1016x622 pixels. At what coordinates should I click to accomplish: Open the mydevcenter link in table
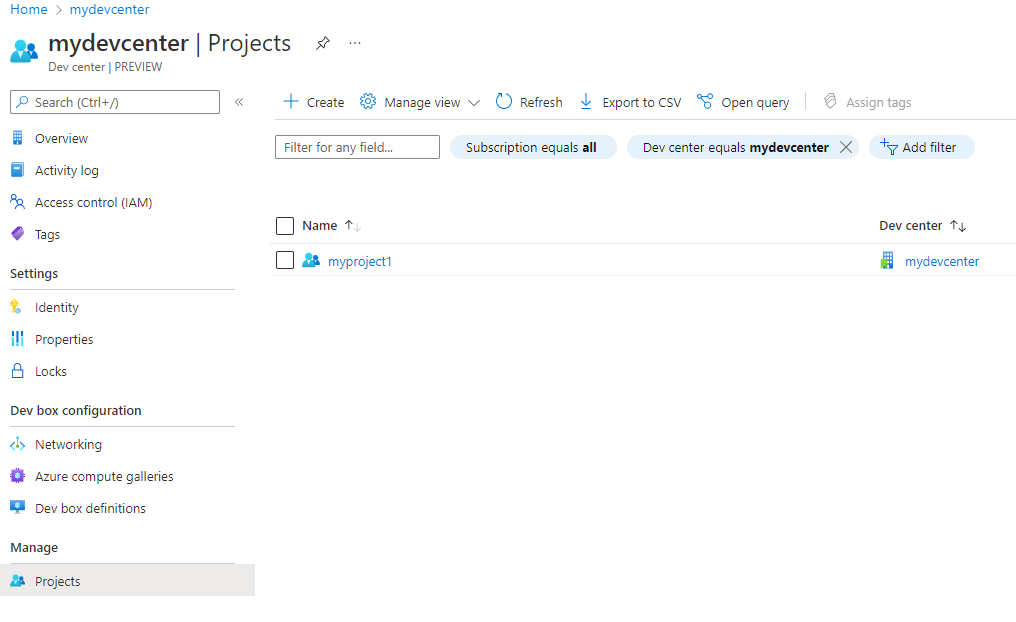pyautogui.click(x=941, y=261)
